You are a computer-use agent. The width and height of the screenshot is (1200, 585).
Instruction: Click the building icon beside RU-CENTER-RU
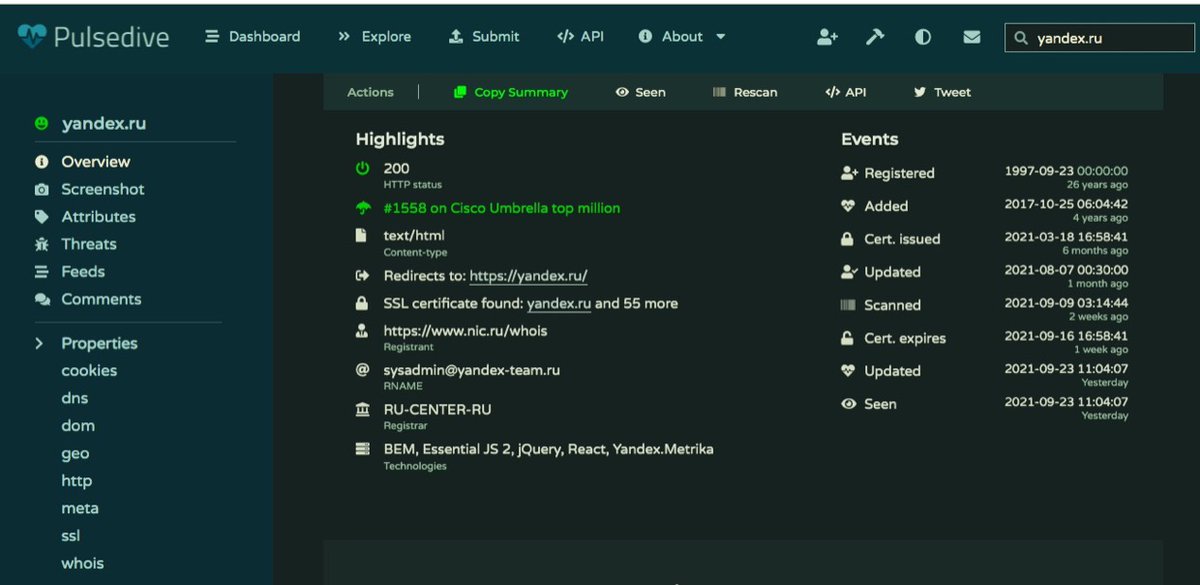(362, 409)
